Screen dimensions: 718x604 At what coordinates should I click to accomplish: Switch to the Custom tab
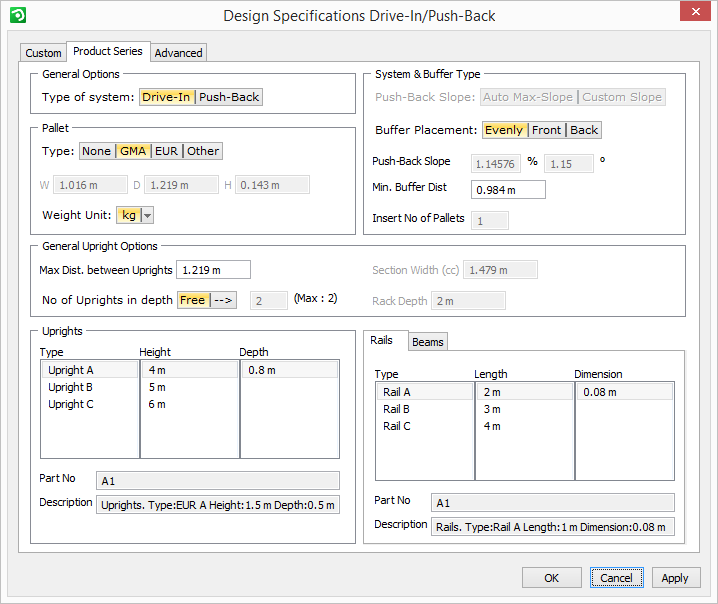point(43,53)
